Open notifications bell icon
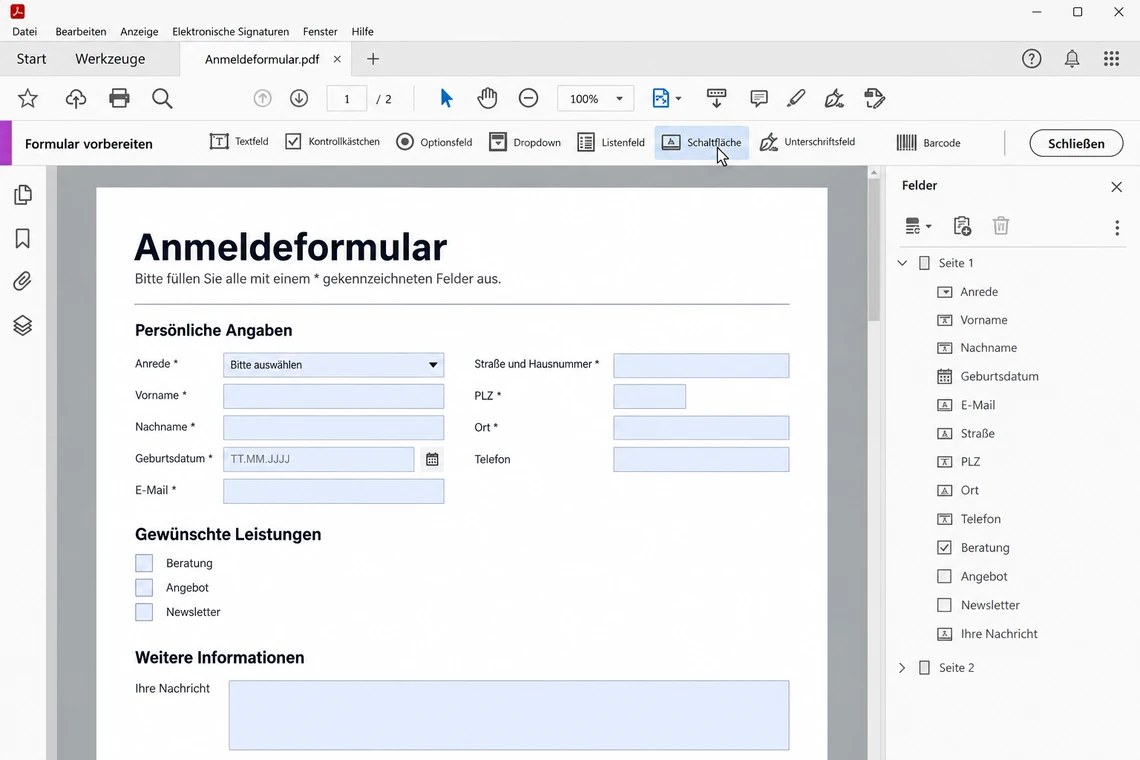The height and width of the screenshot is (760, 1140). (1072, 59)
